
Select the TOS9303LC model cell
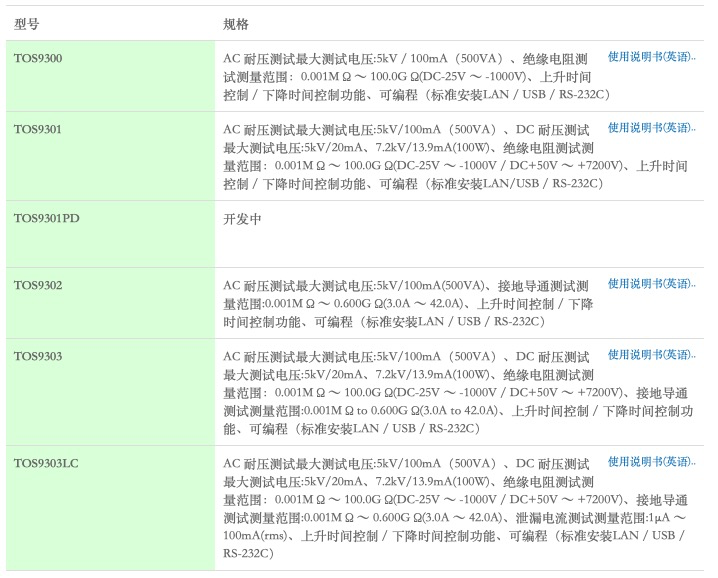click(x=110, y=508)
